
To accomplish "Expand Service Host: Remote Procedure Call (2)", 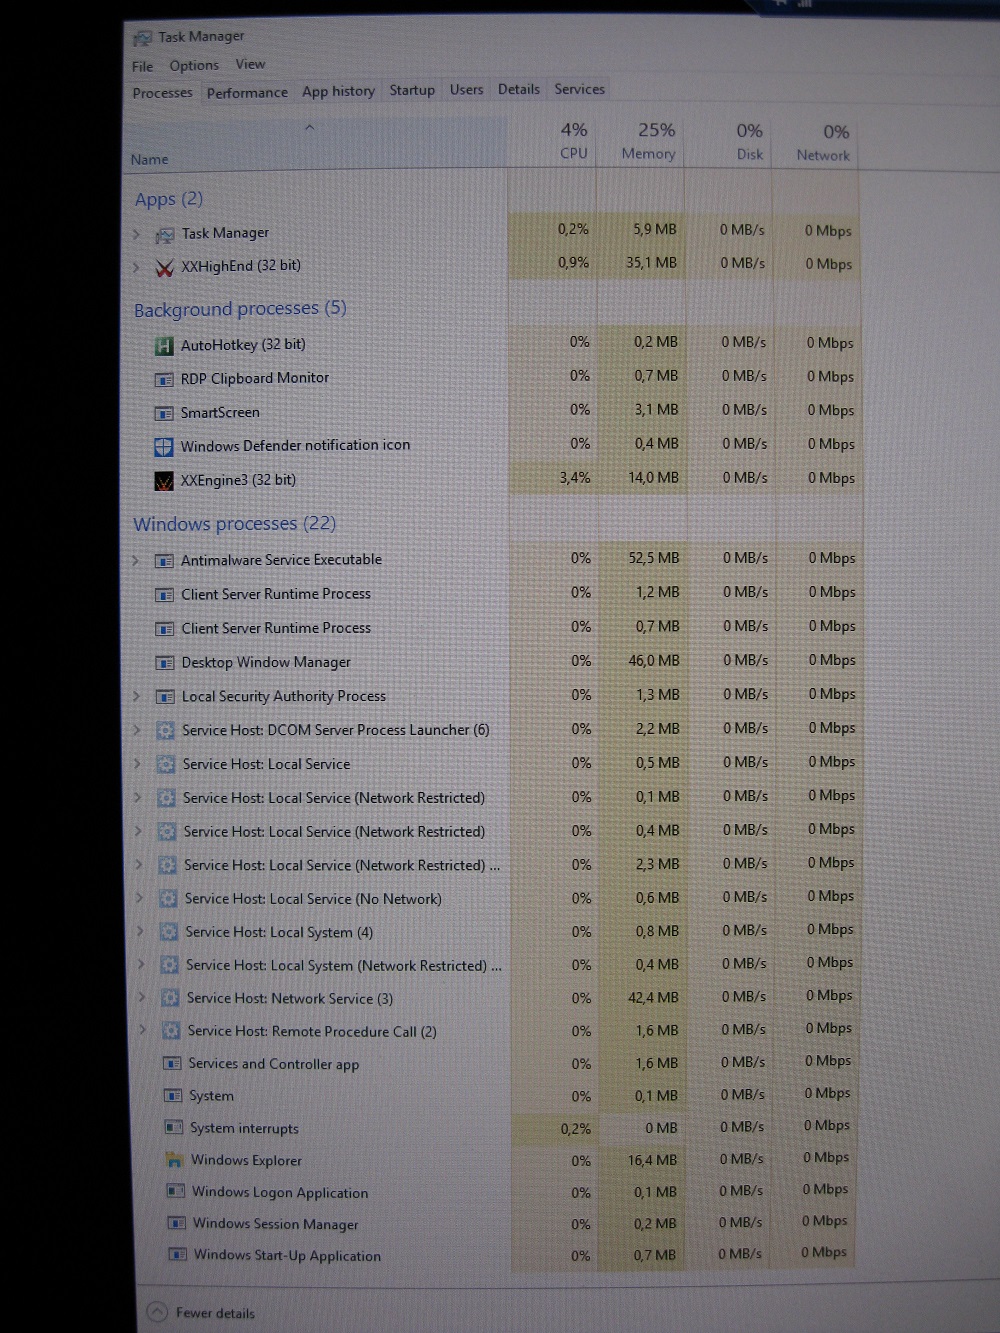I will point(142,1030).
